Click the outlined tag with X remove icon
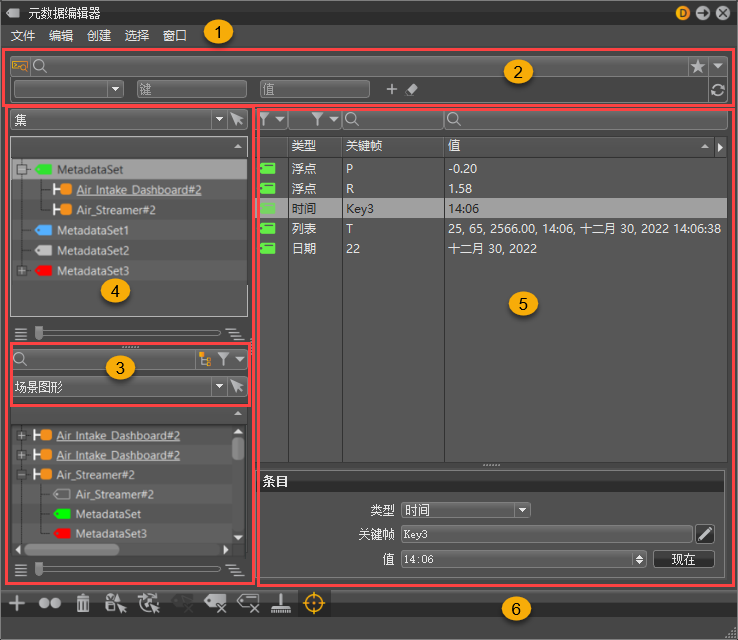The width and height of the screenshot is (738, 640). click(x=248, y=603)
